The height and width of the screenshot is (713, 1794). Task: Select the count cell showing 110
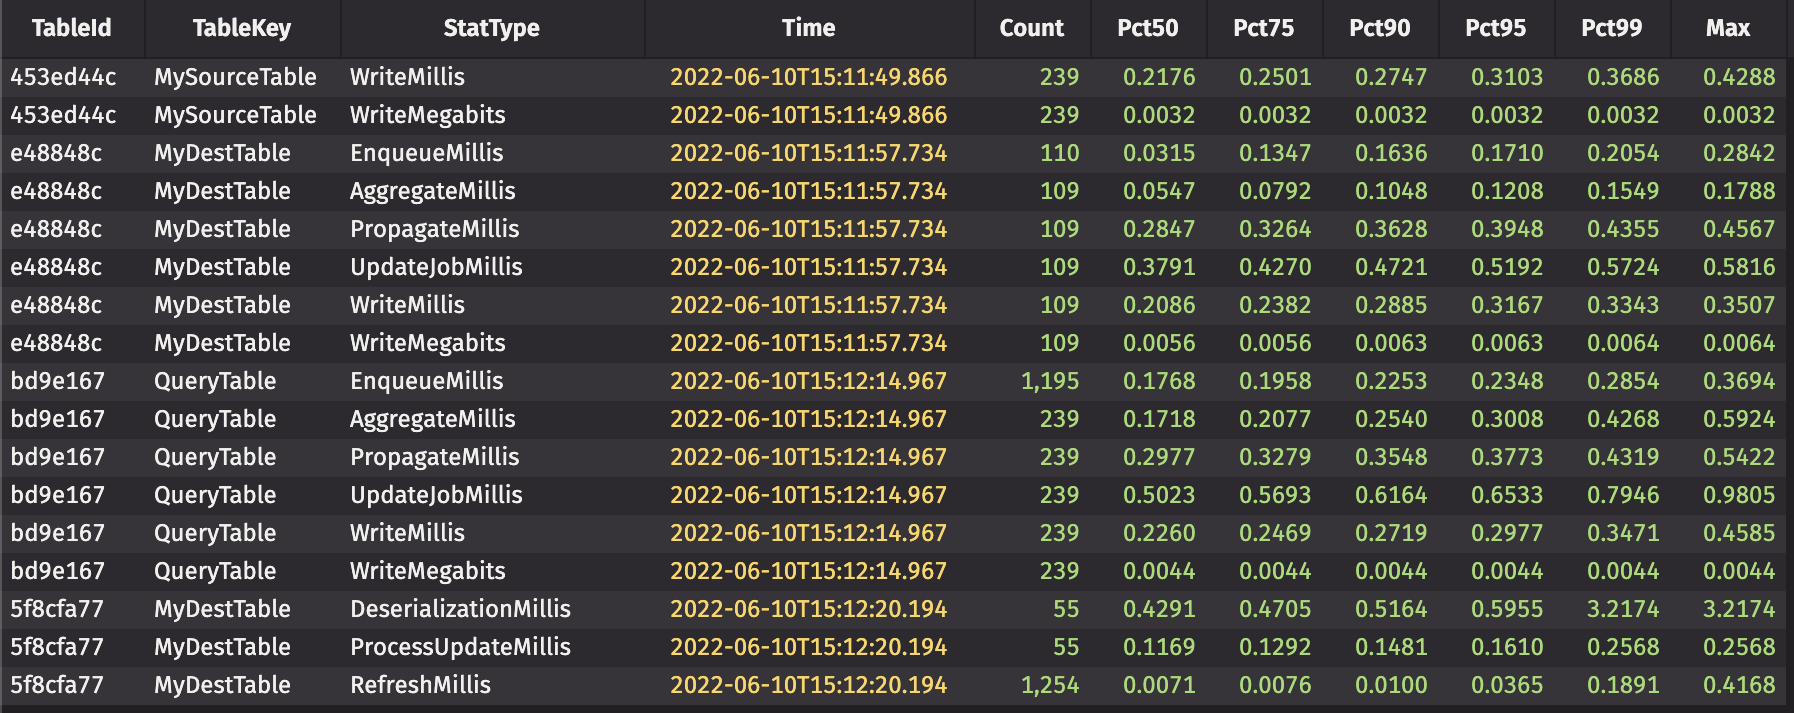(x=1059, y=153)
